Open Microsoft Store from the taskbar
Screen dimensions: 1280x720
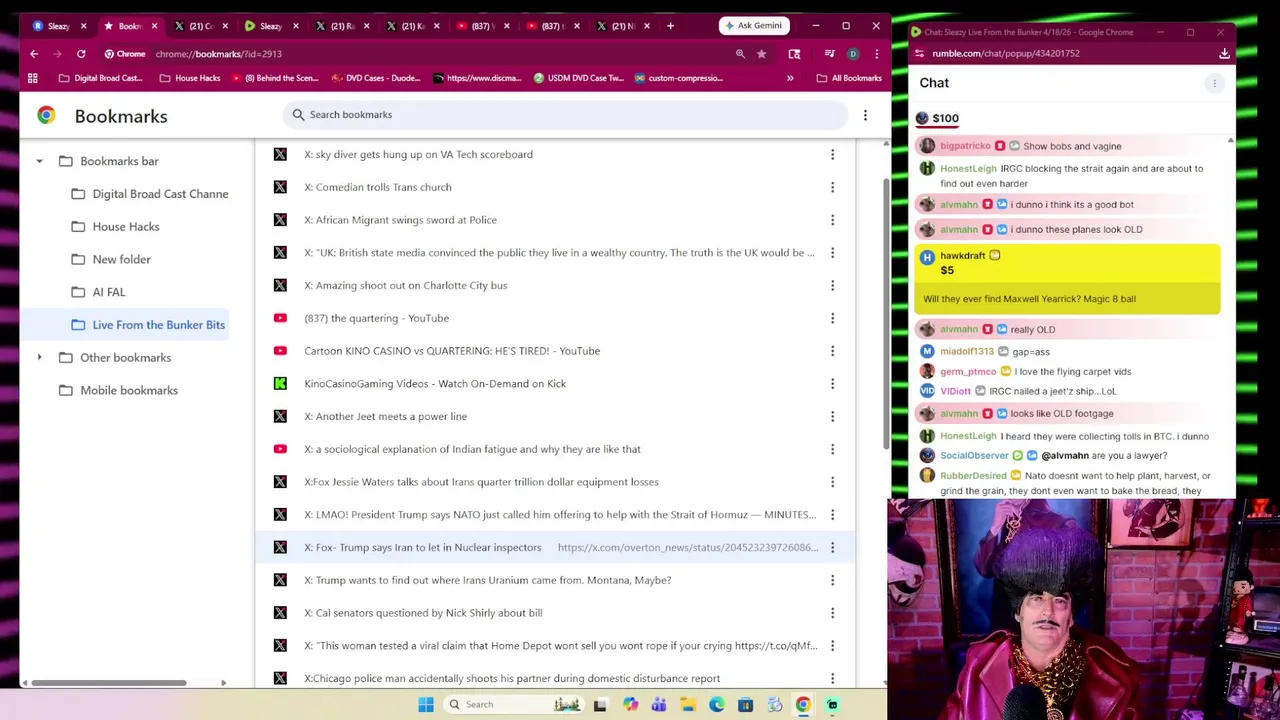click(745, 705)
